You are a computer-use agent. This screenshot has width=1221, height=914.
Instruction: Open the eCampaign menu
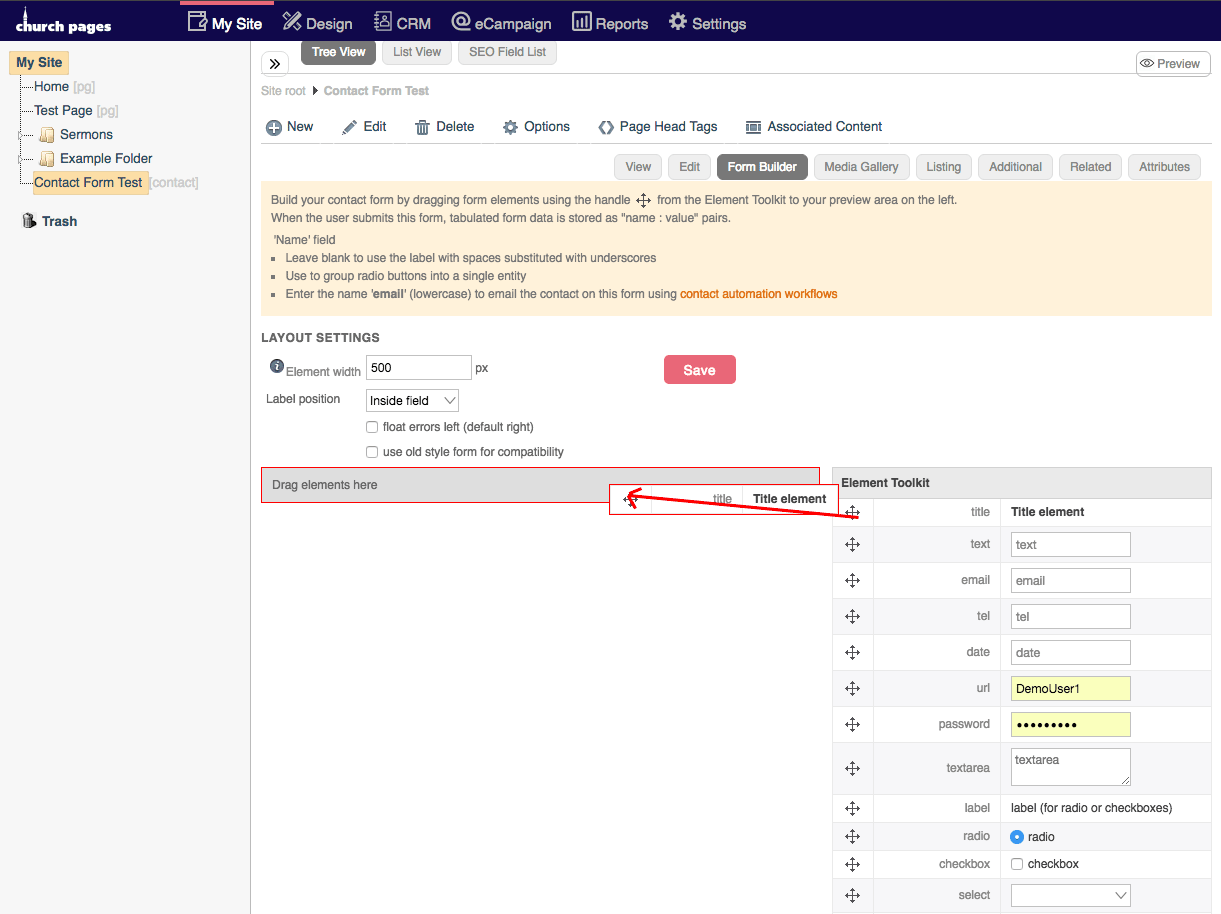click(x=503, y=23)
